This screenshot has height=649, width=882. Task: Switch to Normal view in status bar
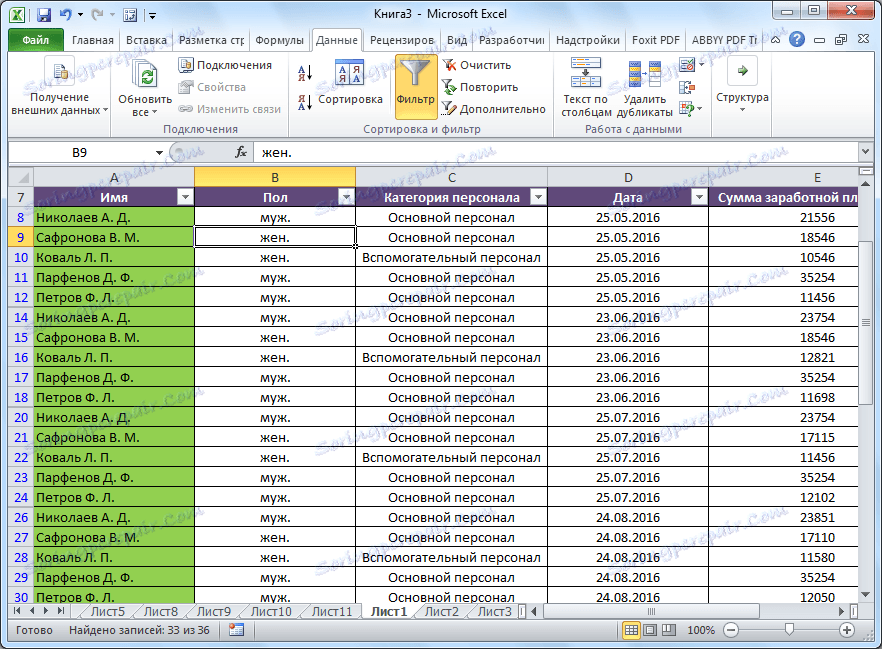tap(631, 630)
